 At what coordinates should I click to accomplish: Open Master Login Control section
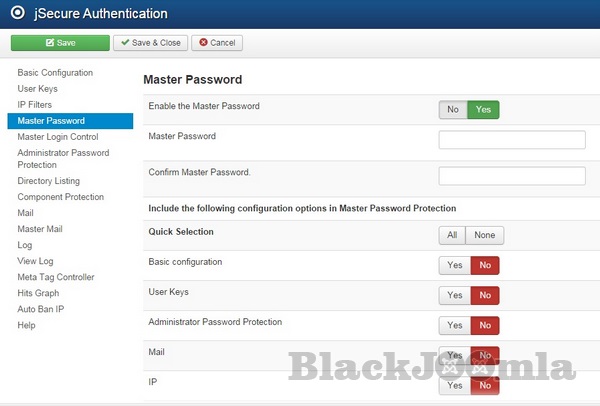tap(58, 137)
